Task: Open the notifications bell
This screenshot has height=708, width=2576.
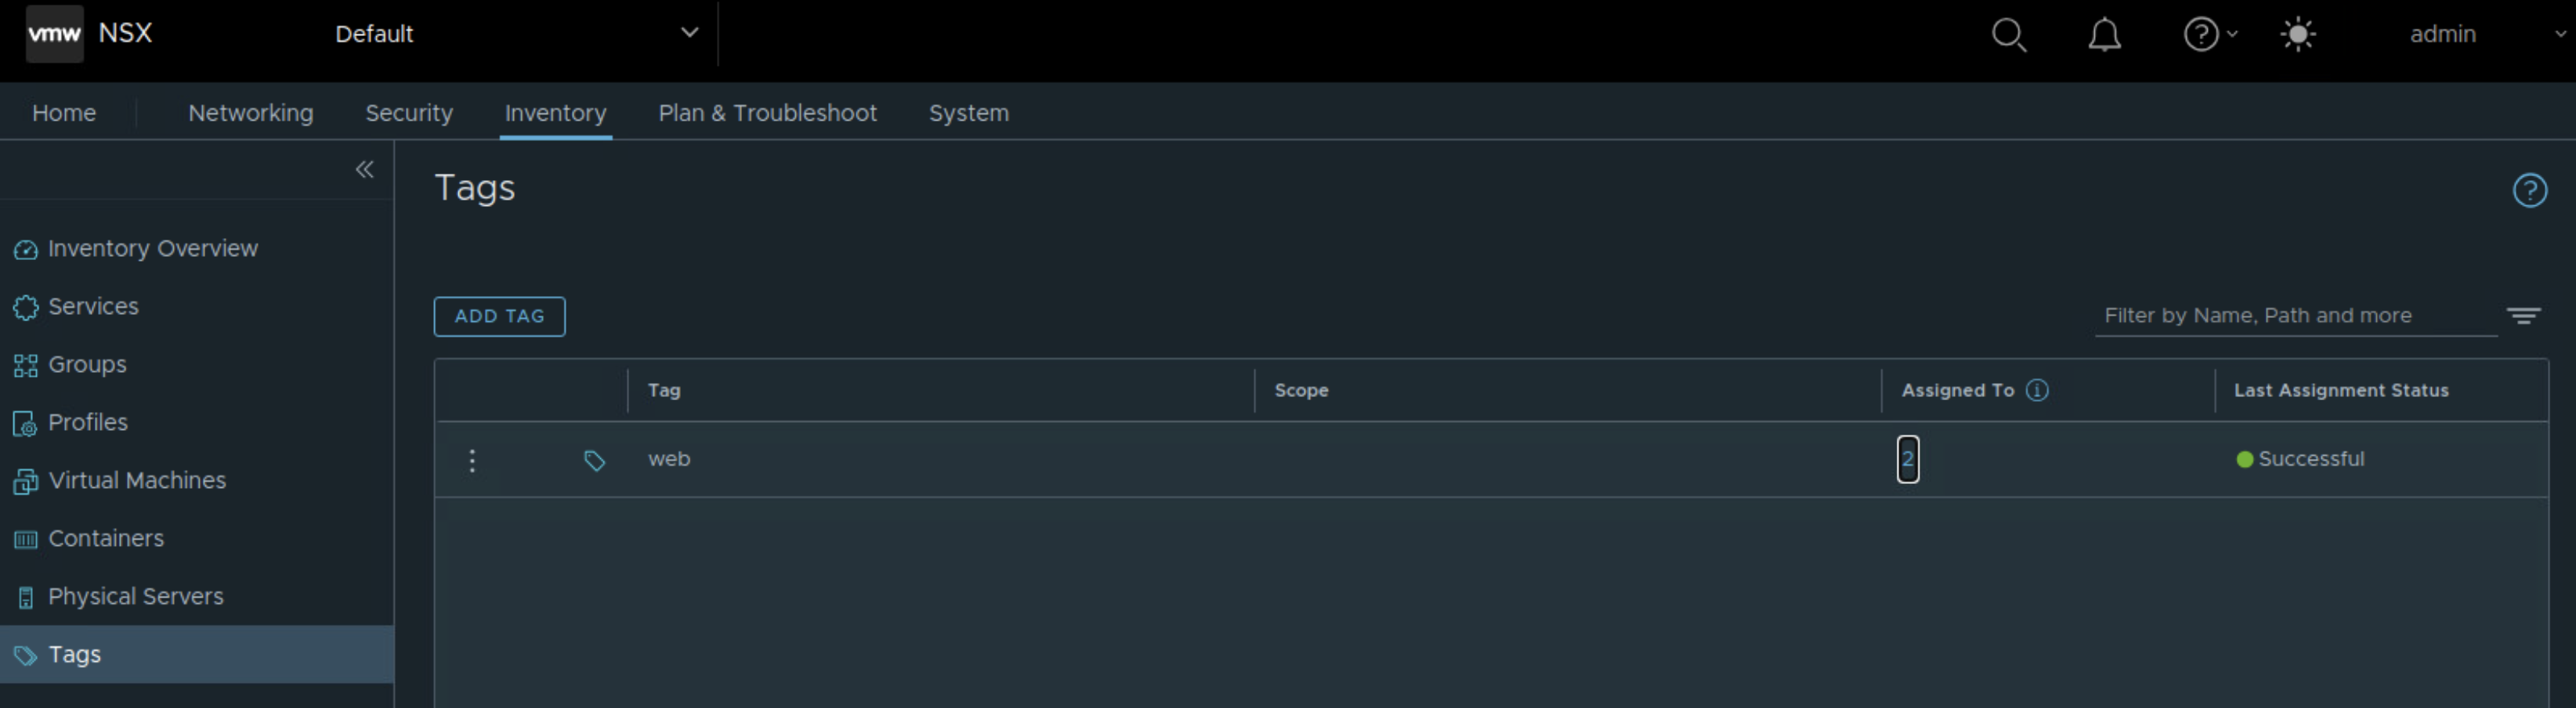Action: (x=2104, y=35)
